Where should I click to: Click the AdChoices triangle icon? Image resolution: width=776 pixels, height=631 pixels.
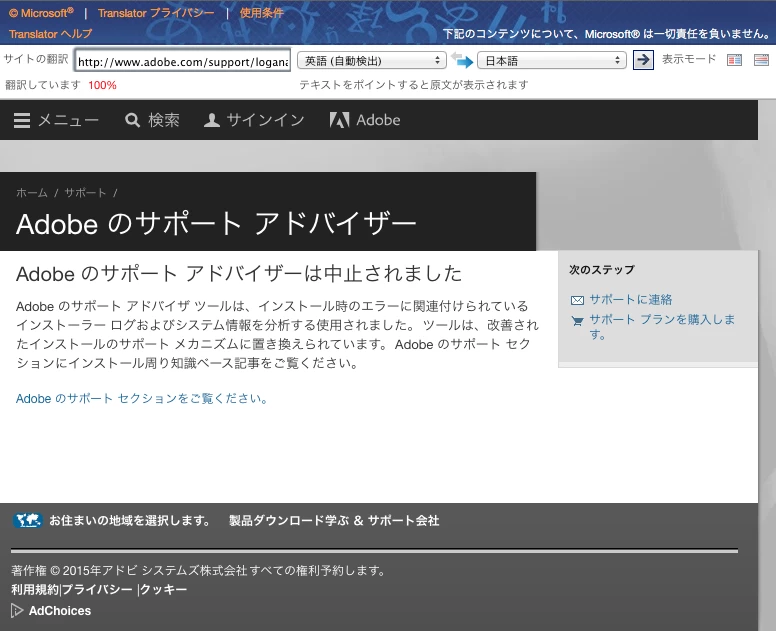pos(17,611)
